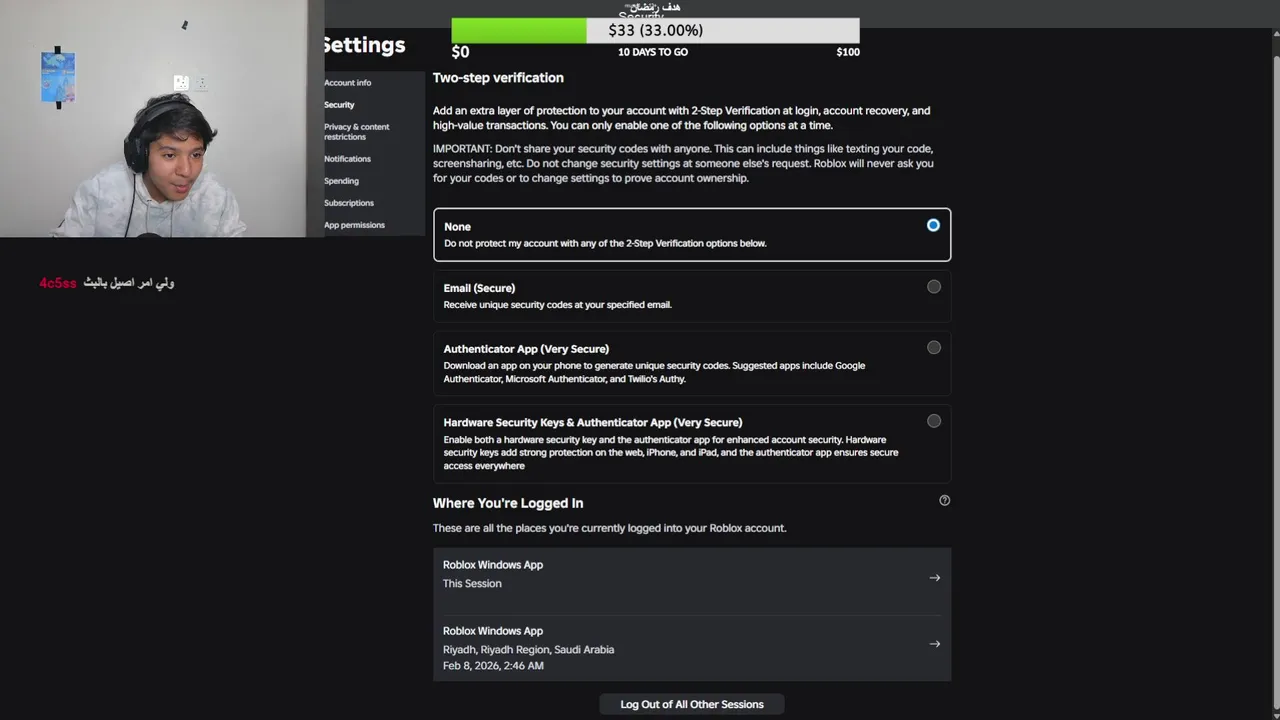Viewport: 1280px width, 720px height.
Task: Click the arrow for the Riyadh session
Action: [934, 644]
